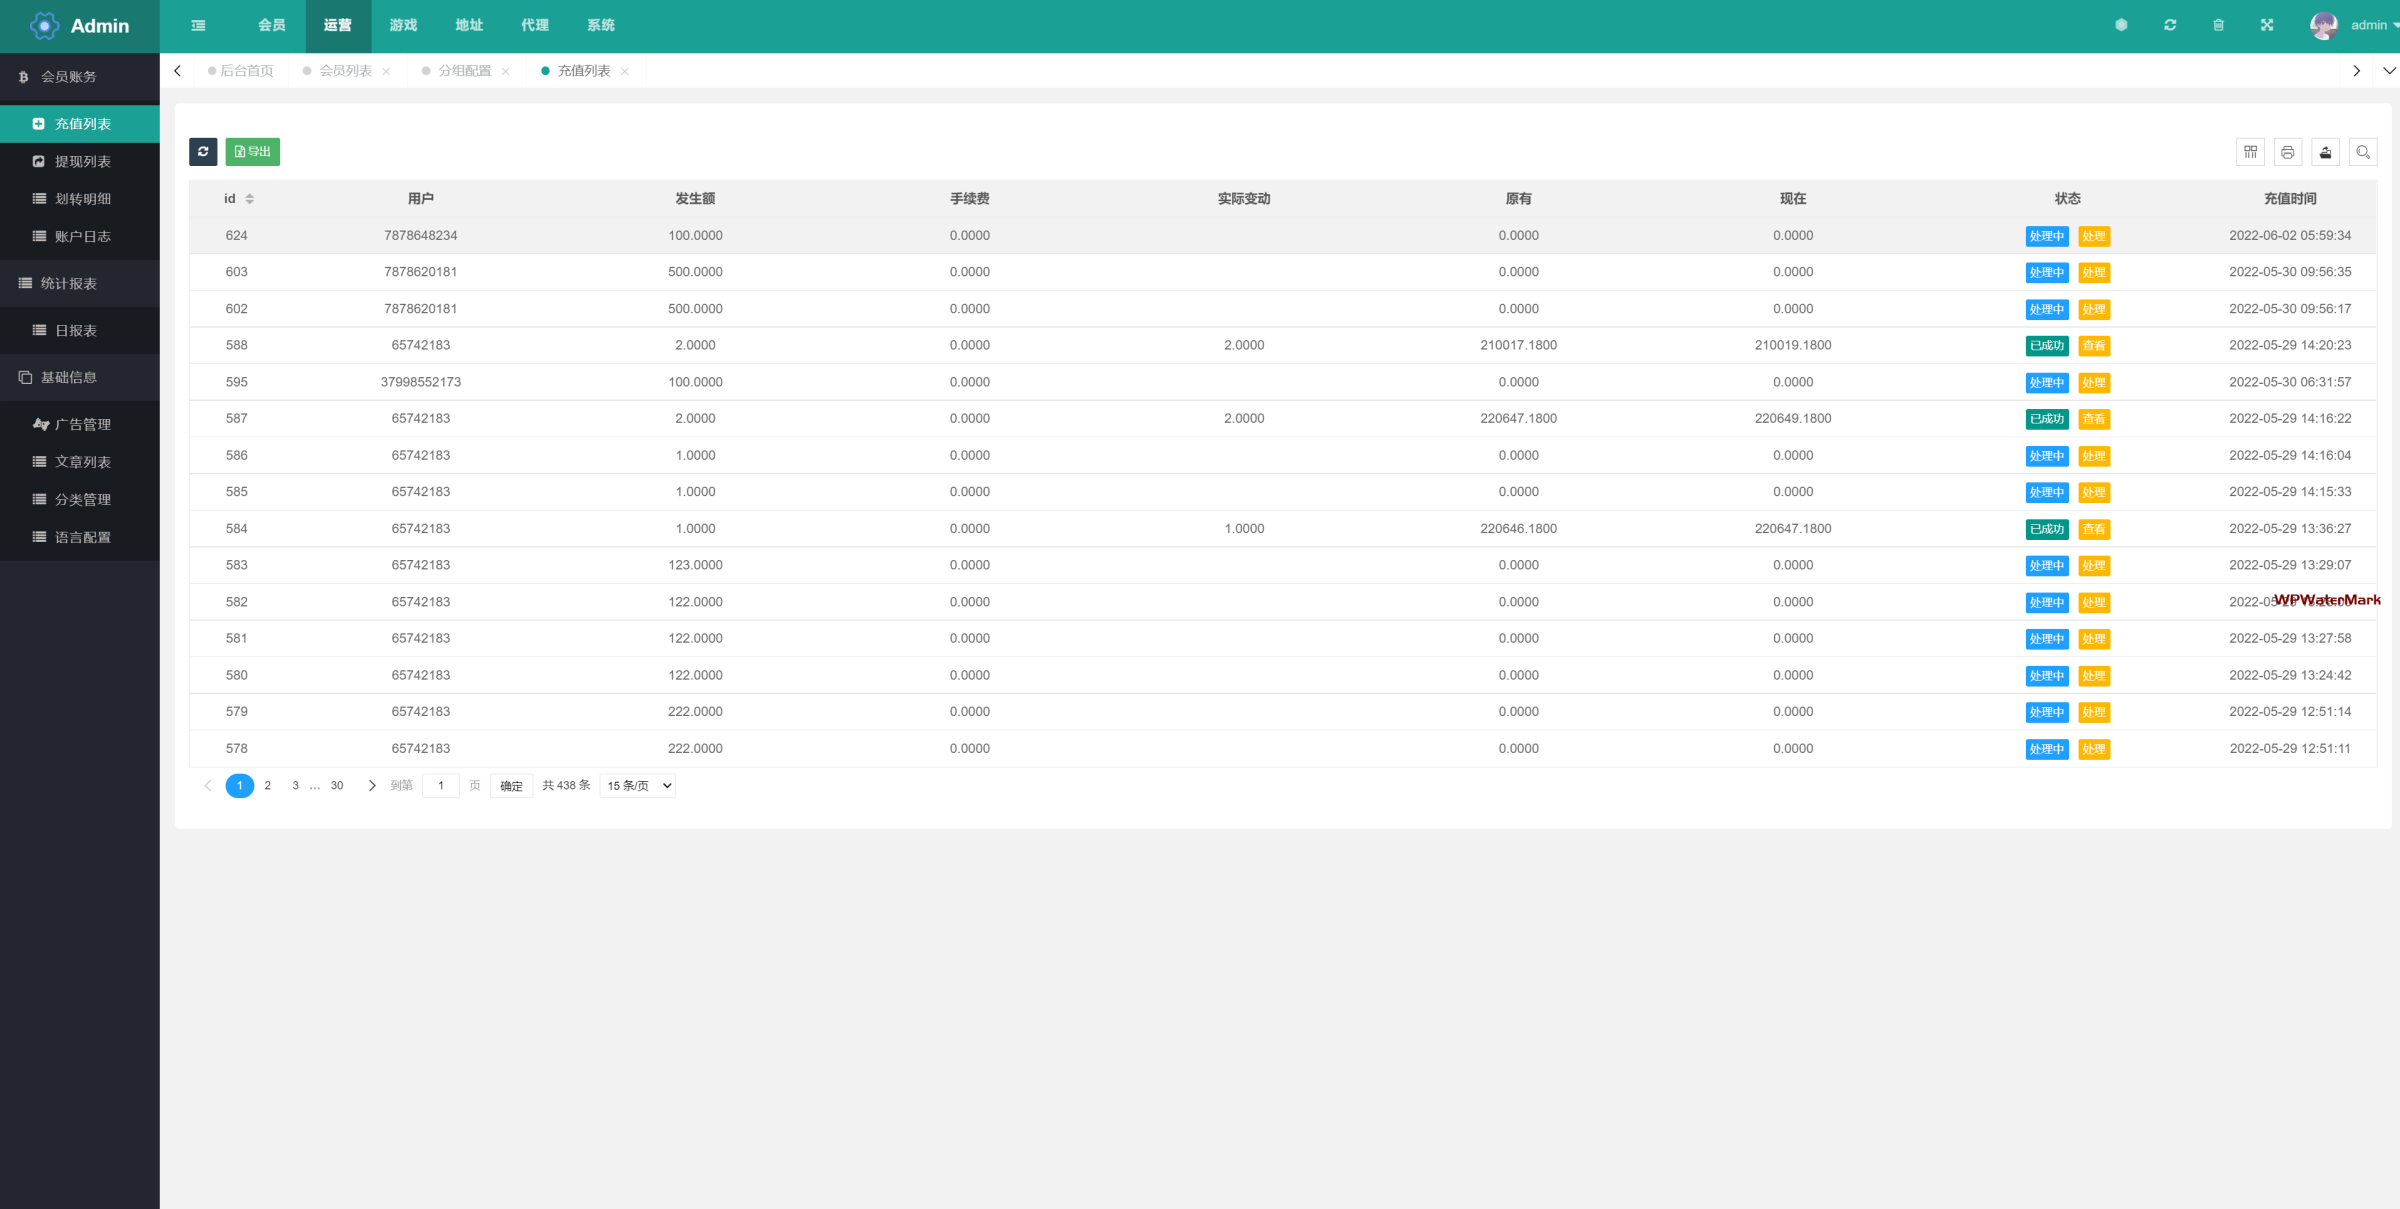The image size is (2400, 1209).
Task: Click the page number input field
Action: click(441, 786)
